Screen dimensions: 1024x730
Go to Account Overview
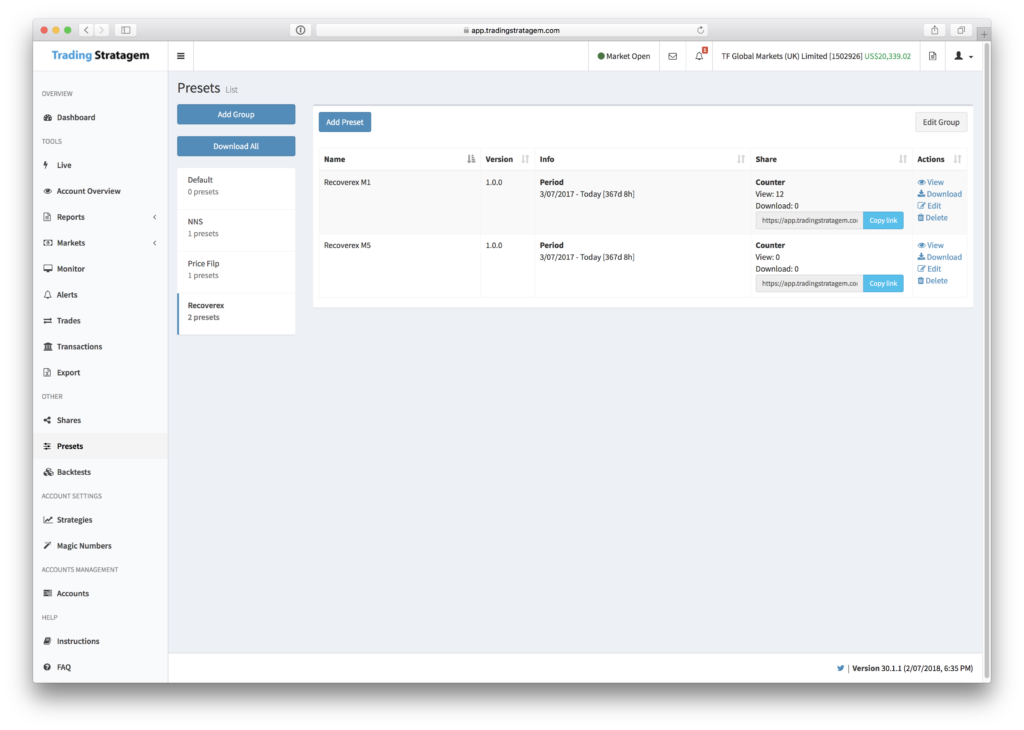point(88,191)
